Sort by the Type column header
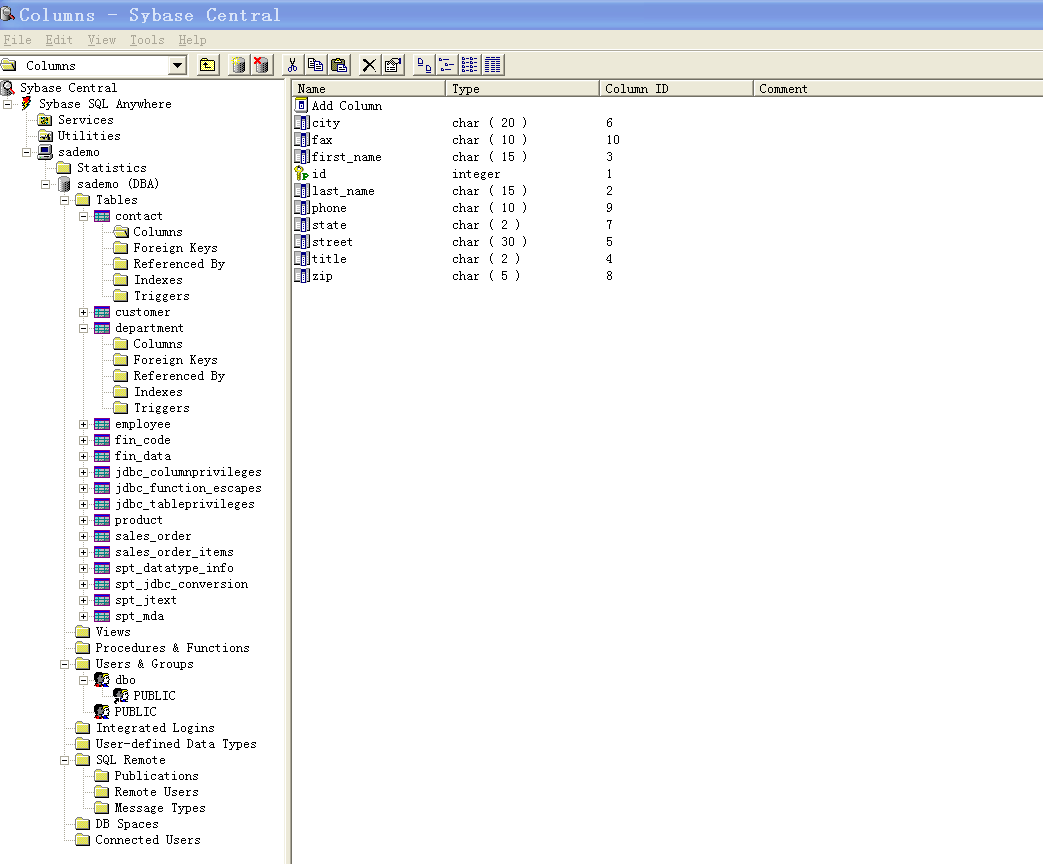Image resolution: width=1043 pixels, height=864 pixels. 522,88
